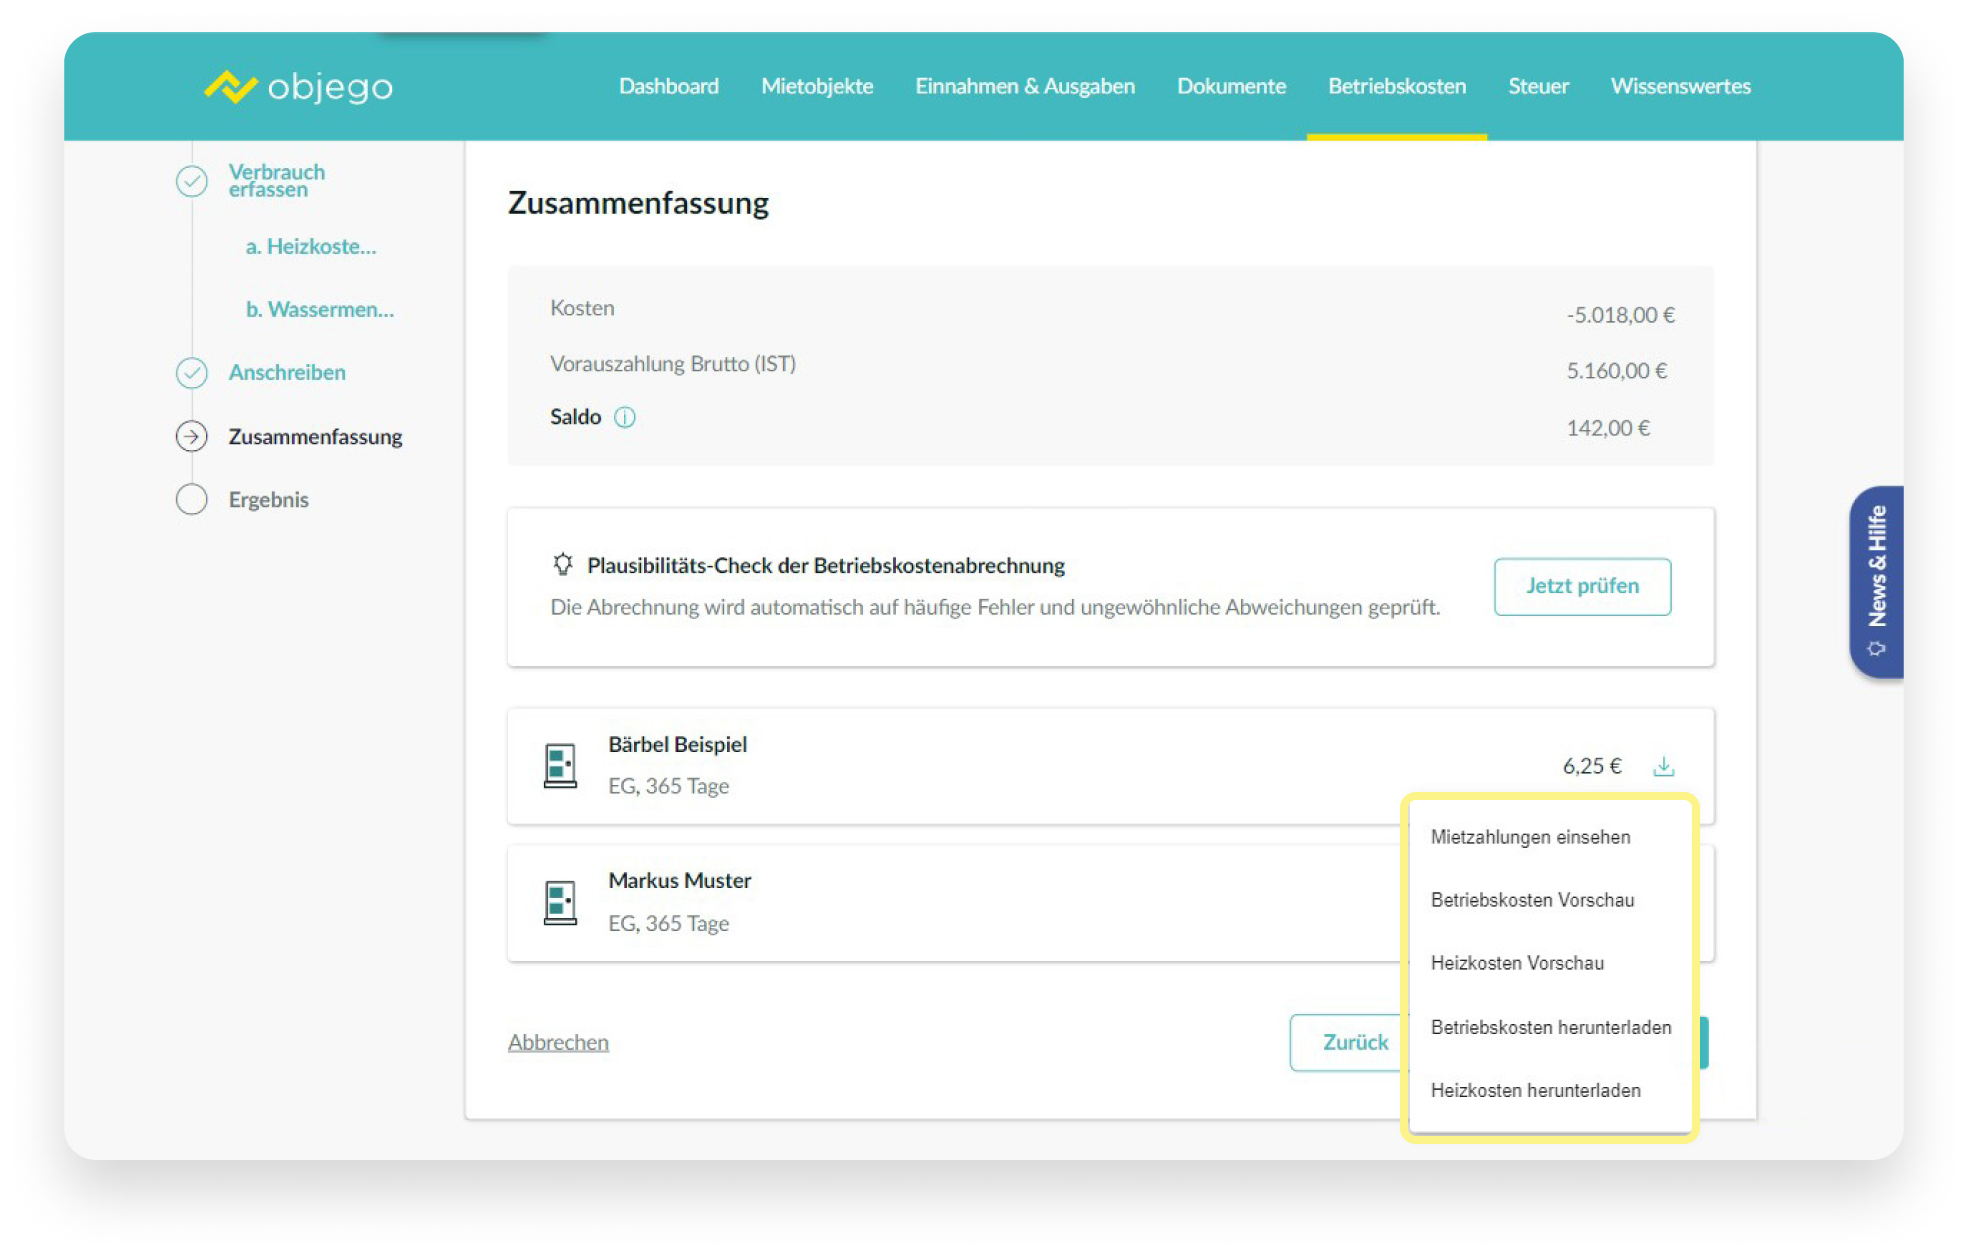Open the Einnahmen & Ausgaben tab

1025,87
